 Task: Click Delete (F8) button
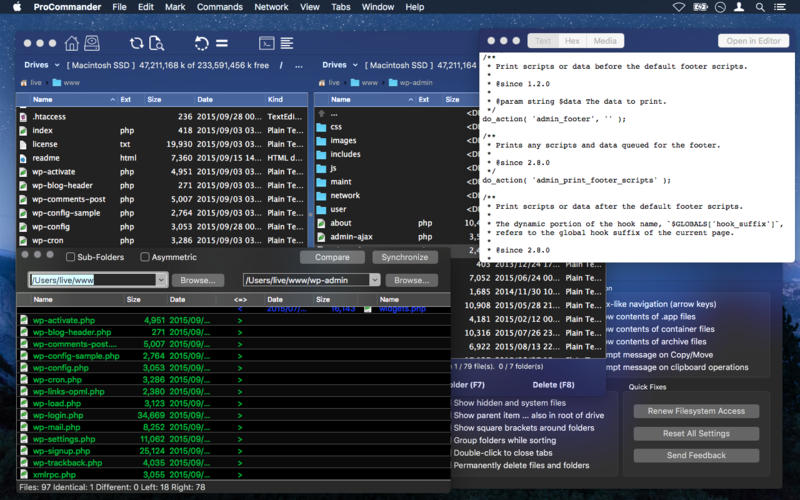click(x=554, y=385)
